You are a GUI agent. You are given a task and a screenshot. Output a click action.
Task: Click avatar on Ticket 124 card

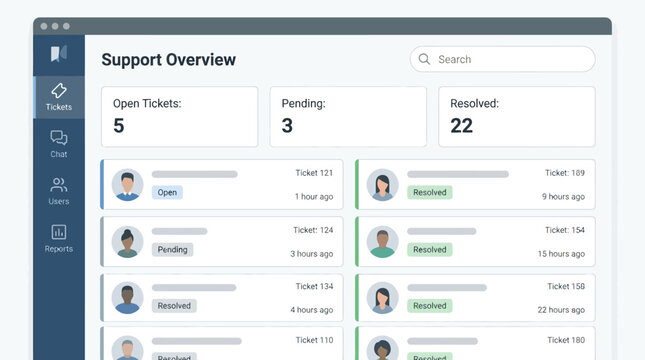[x=128, y=242]
